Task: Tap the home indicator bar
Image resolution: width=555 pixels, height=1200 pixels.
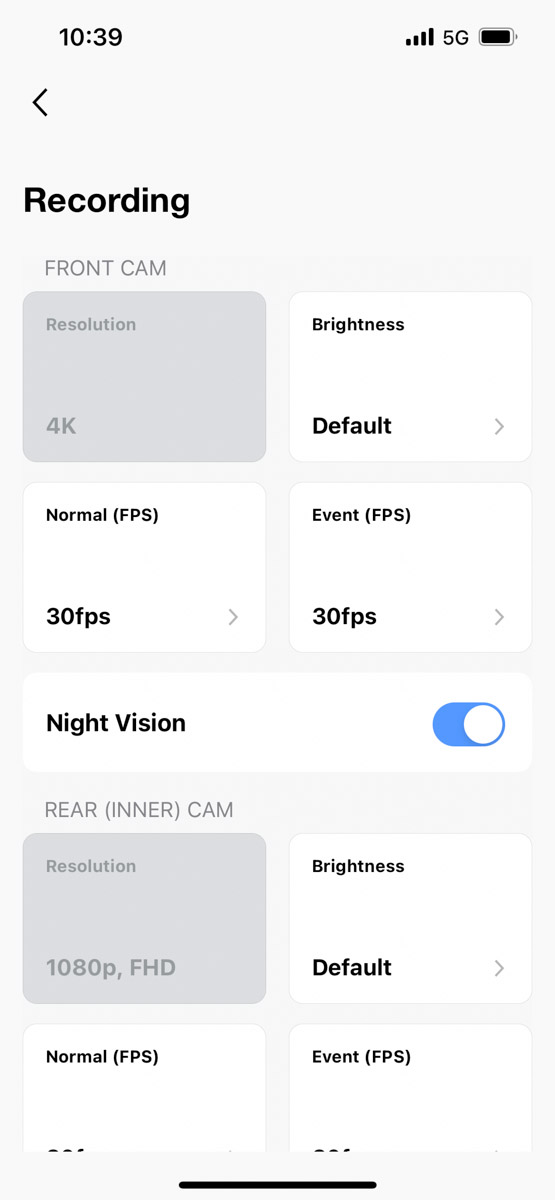Action: [x=277, y=1184]
